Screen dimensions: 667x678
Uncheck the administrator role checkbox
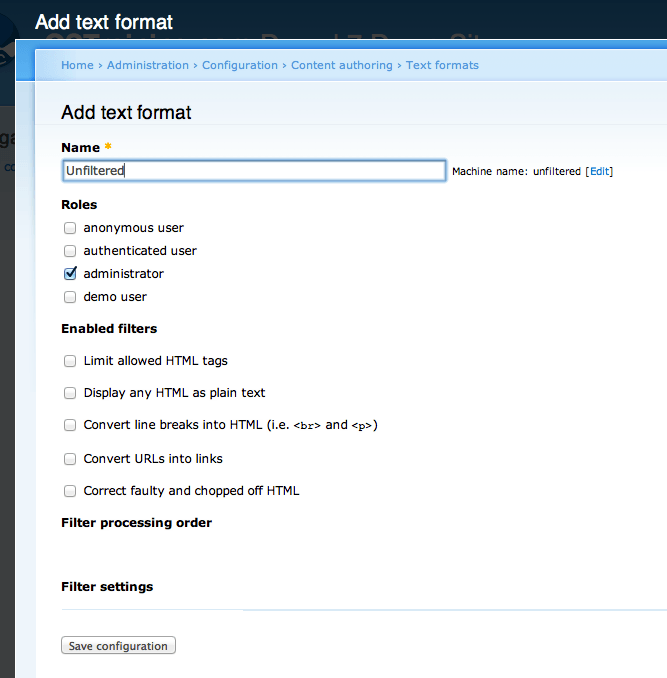[70, 274]
